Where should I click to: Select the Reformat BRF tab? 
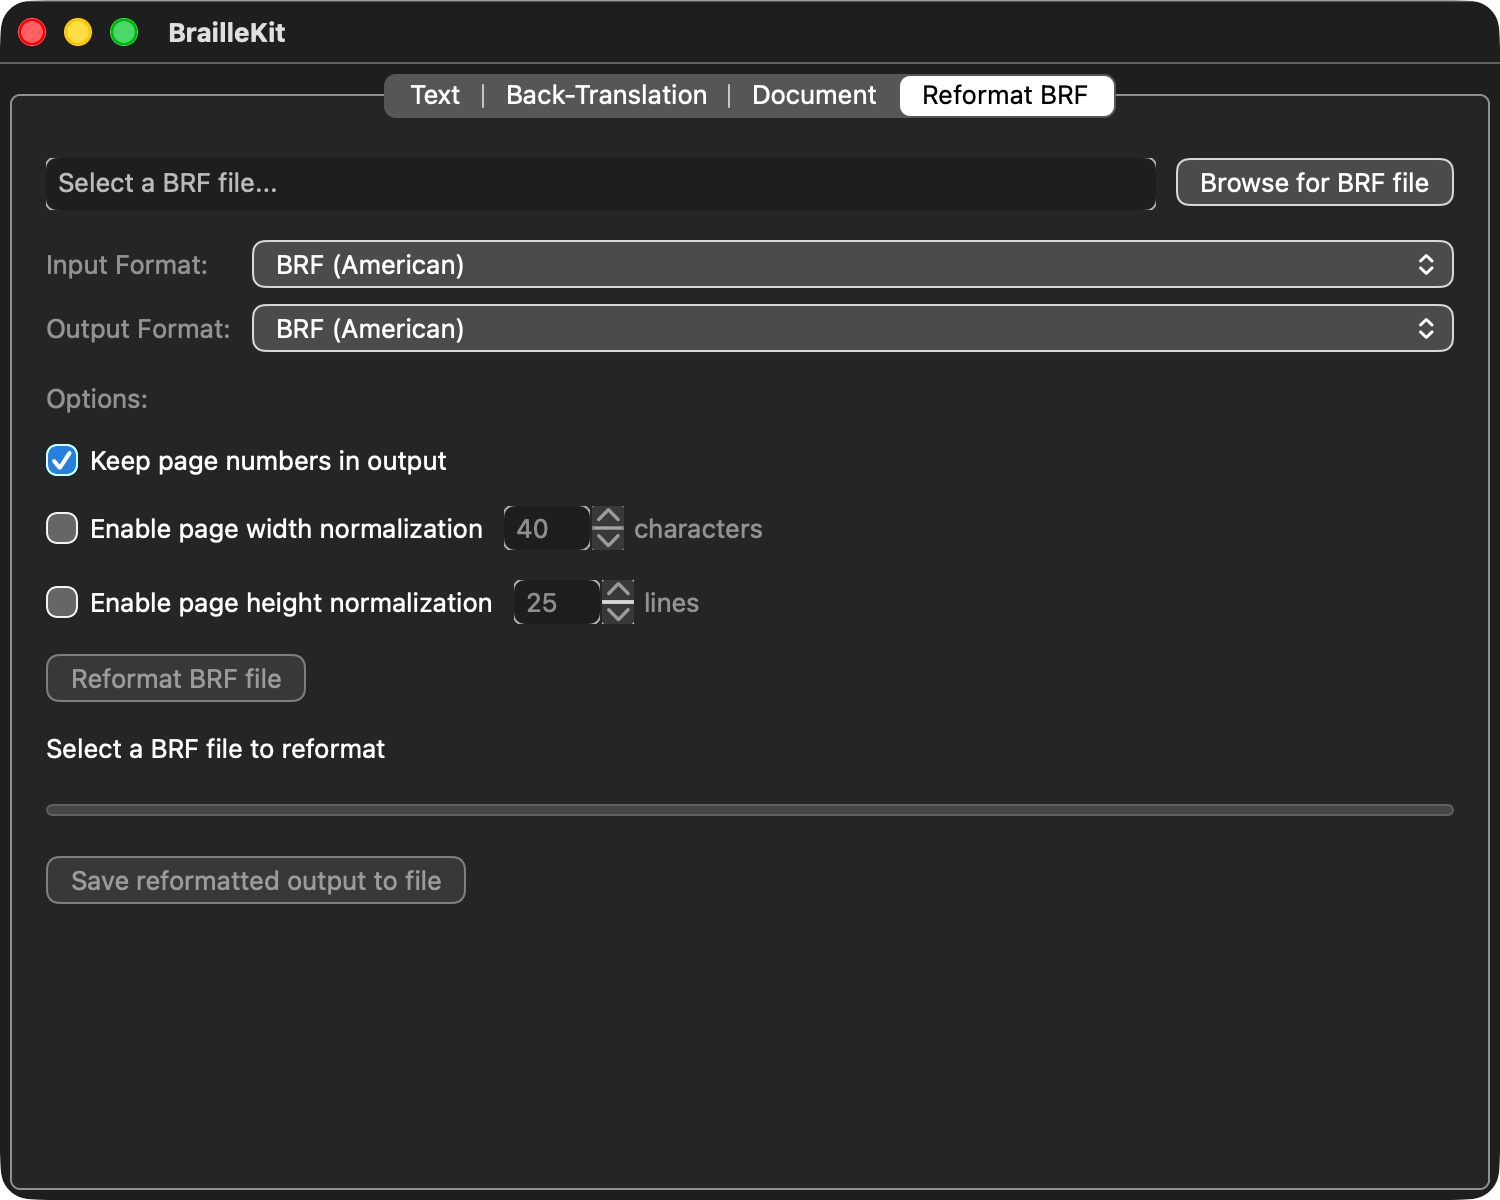point(1005,96)
